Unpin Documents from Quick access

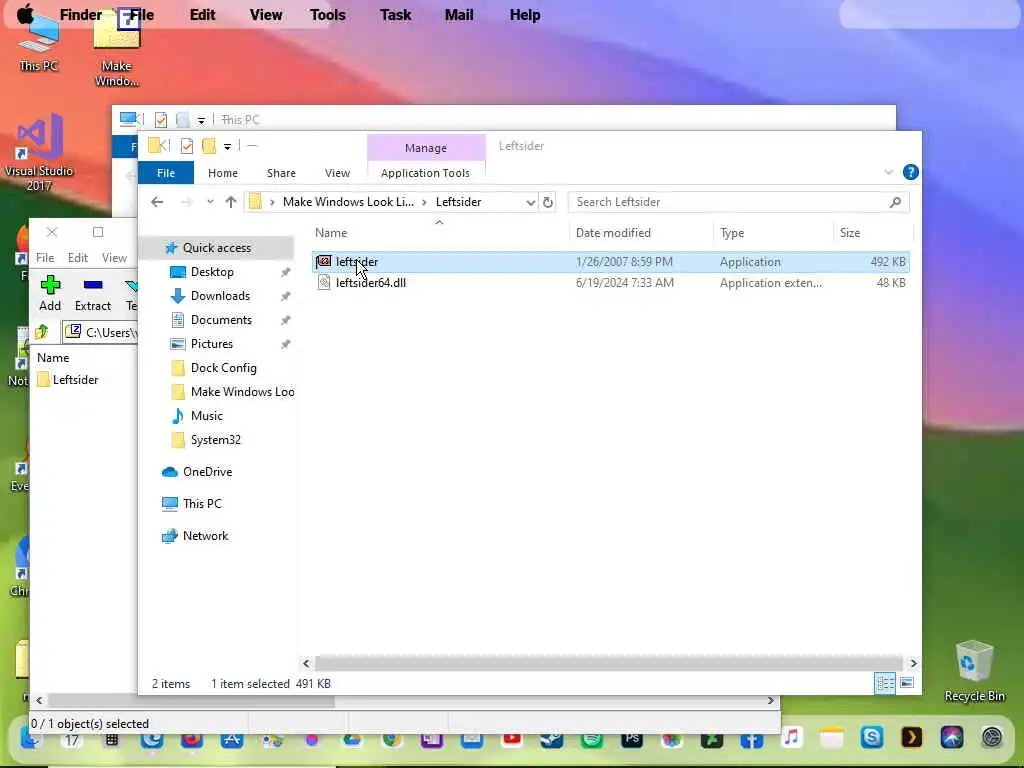[x=285, y=321]
